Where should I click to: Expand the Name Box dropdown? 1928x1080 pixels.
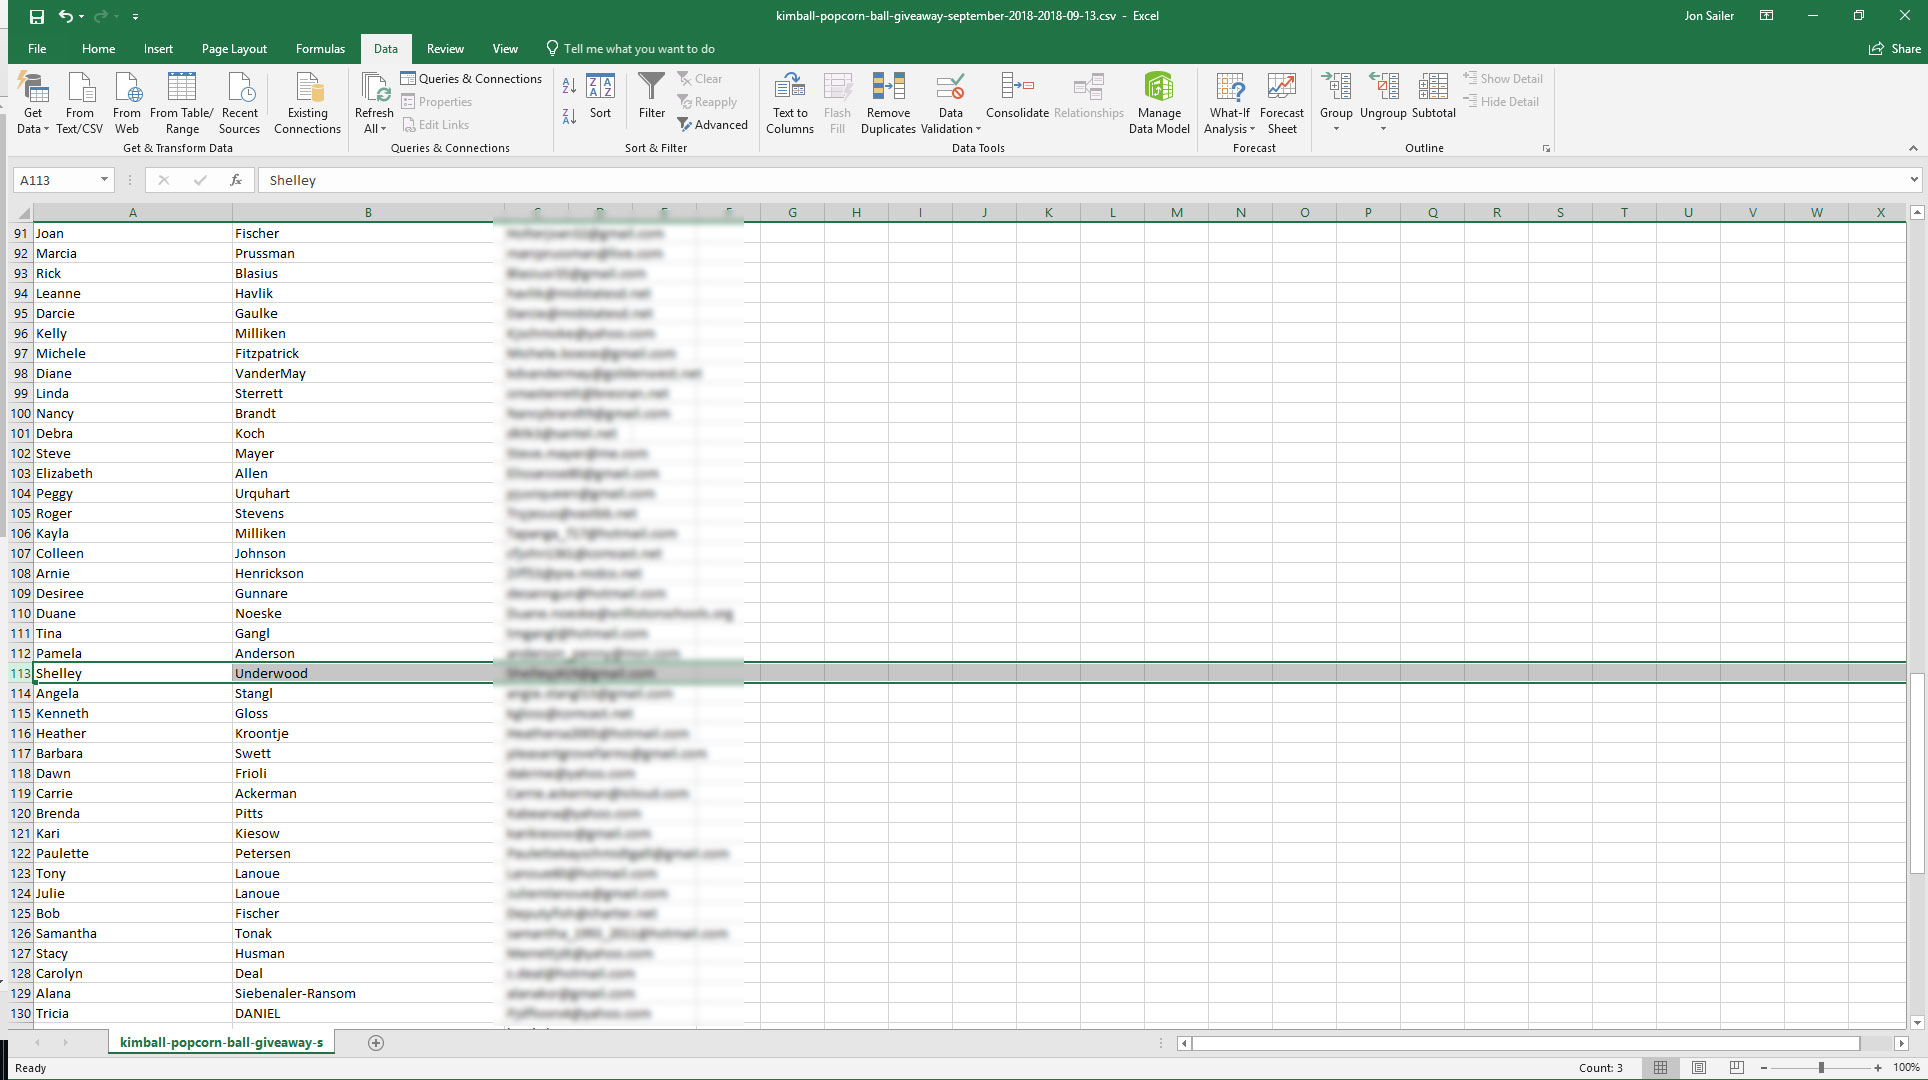point(104,180)
